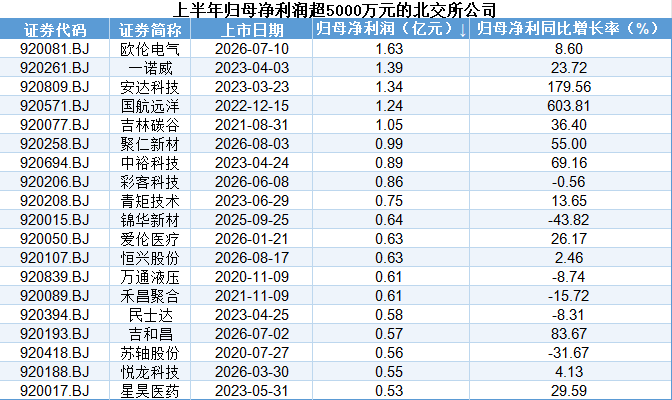
Task: Click listing date 2026-07-10
Action: point(252,49)
